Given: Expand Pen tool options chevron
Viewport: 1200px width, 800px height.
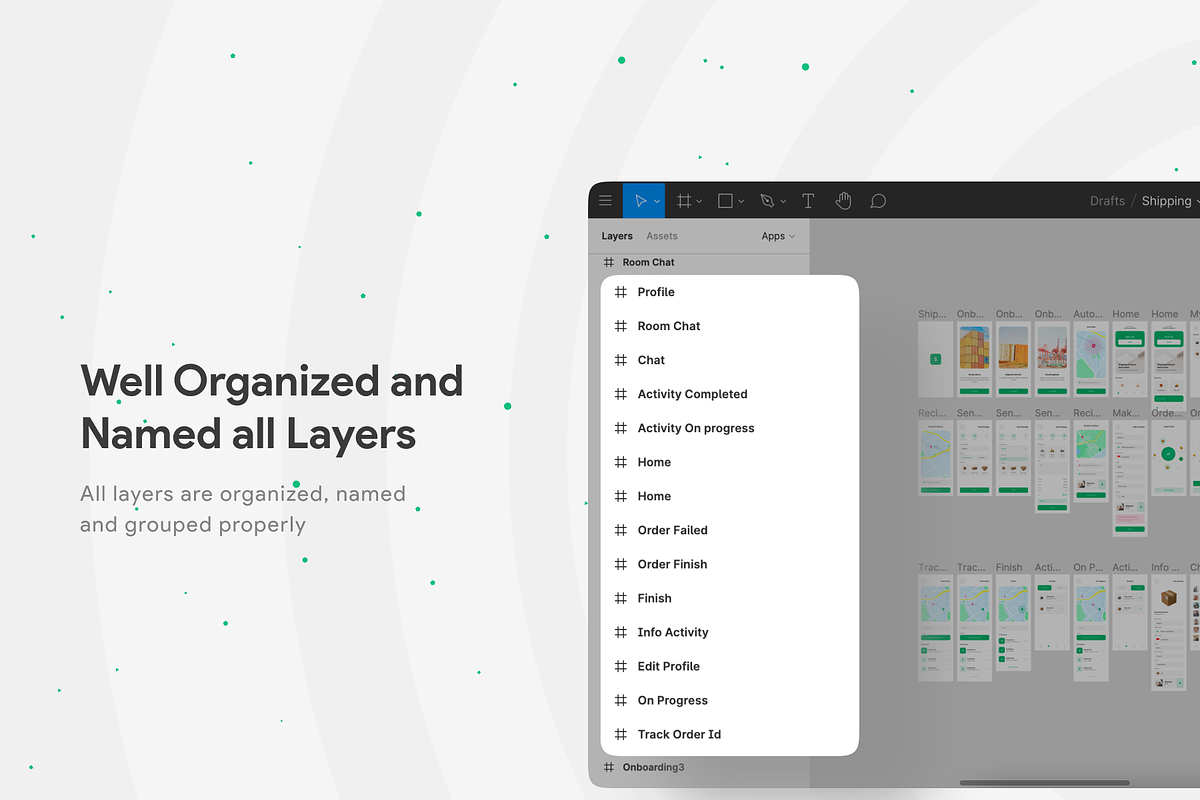Looking at the screenshot, I should coord(783,202).
